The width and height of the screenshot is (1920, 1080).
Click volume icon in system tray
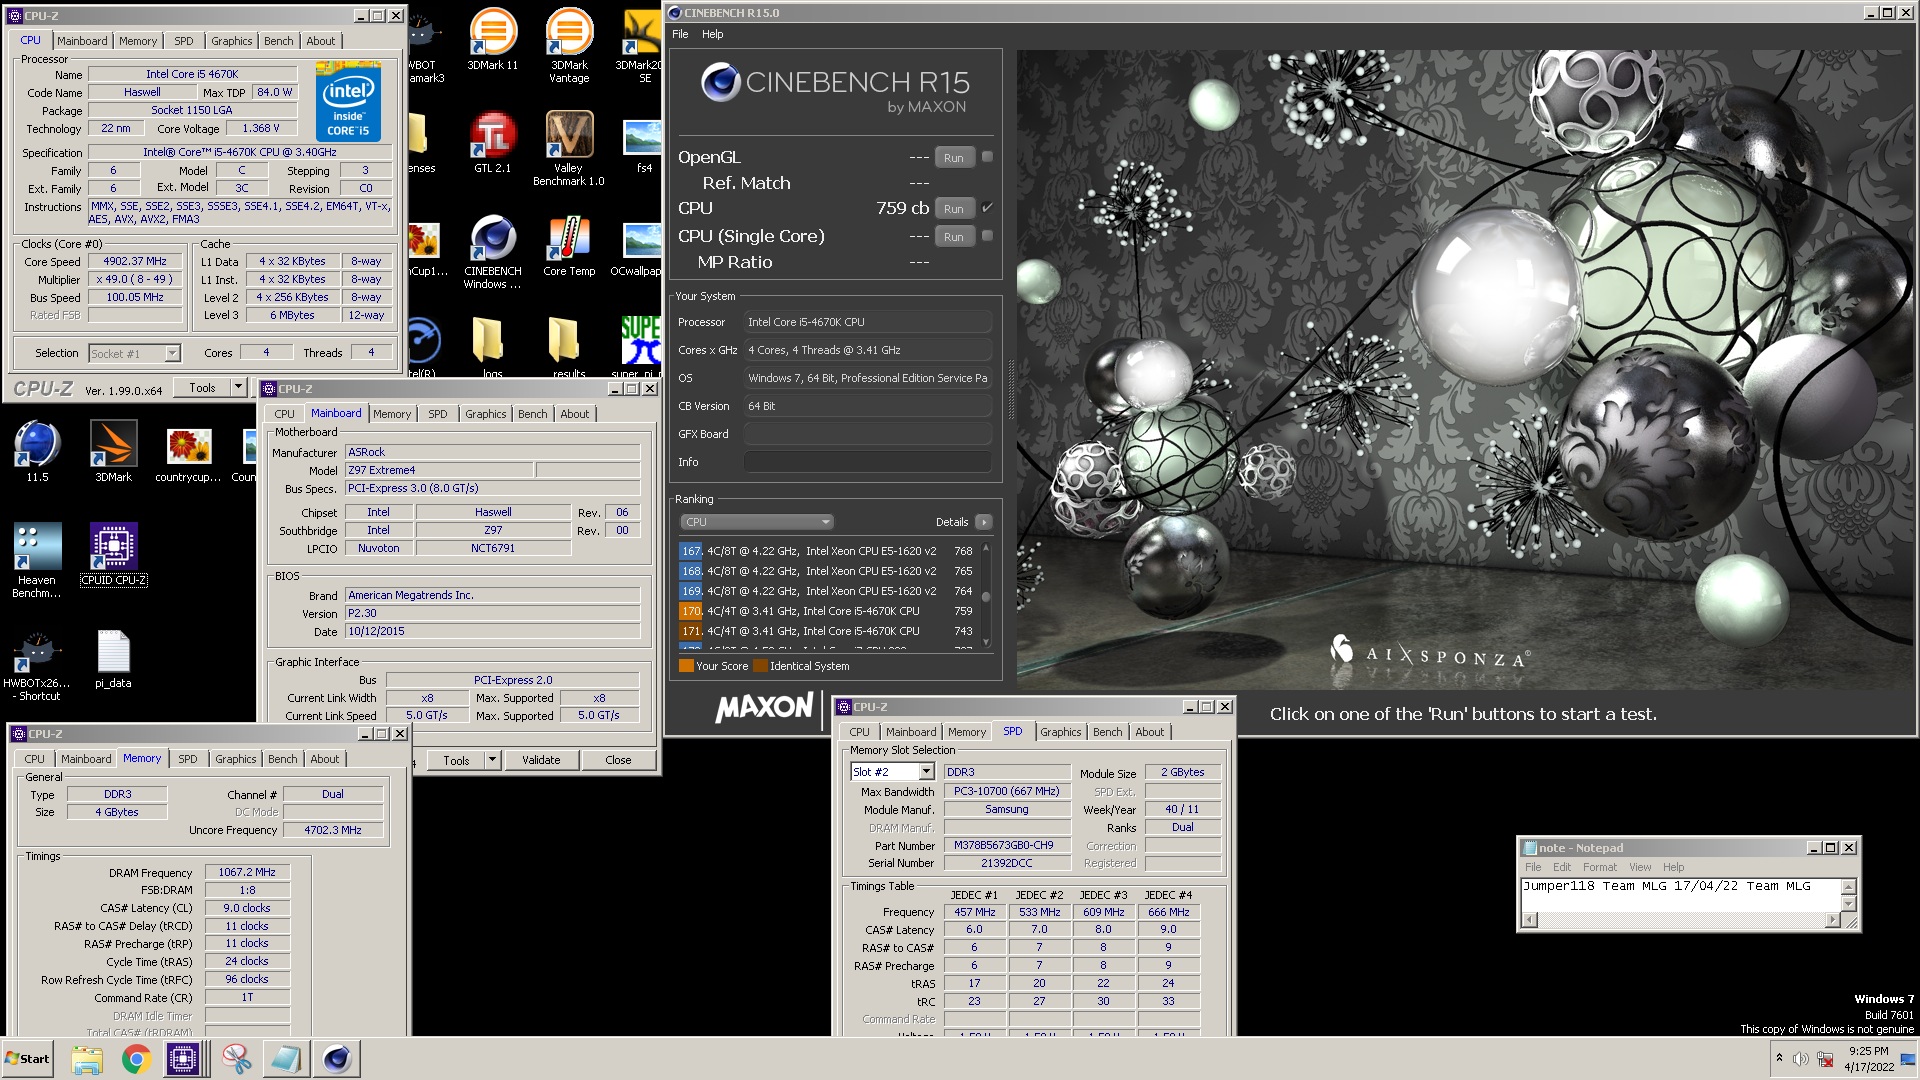[1800, 1059]
